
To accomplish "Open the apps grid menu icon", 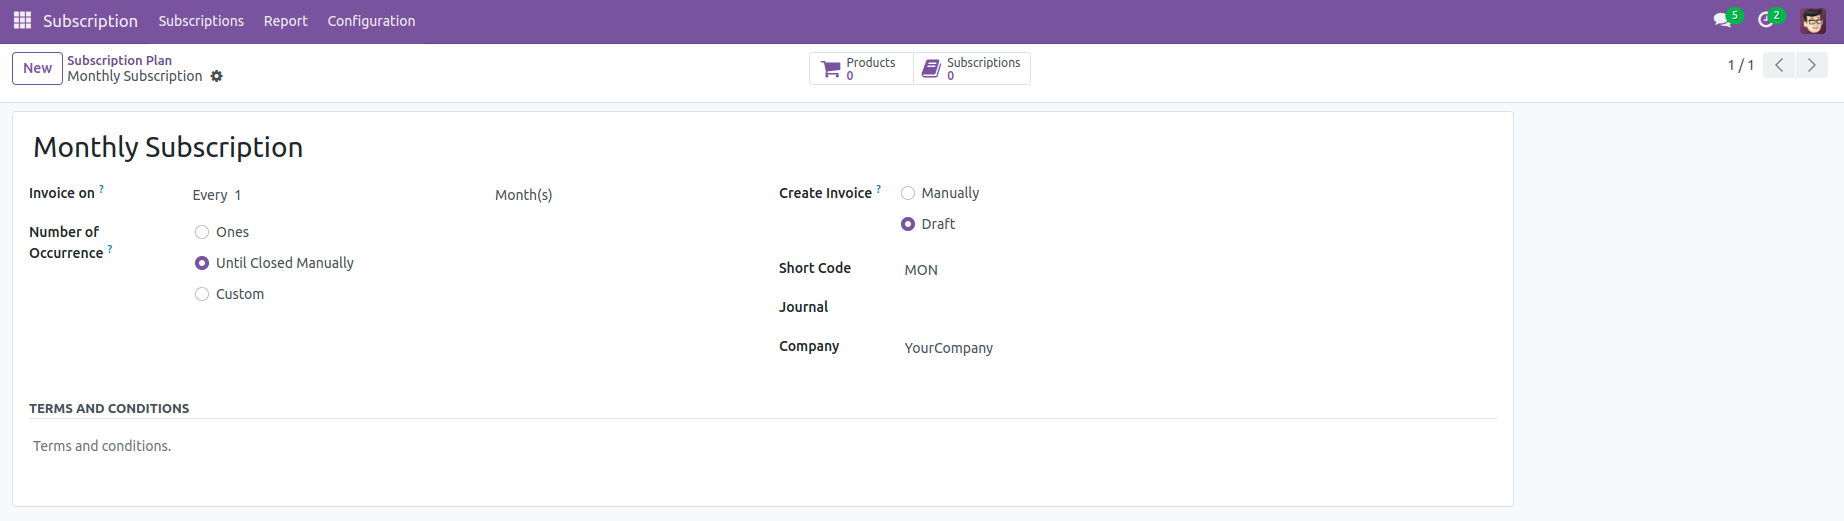I will pyautogui.click(x=22, y=20).
